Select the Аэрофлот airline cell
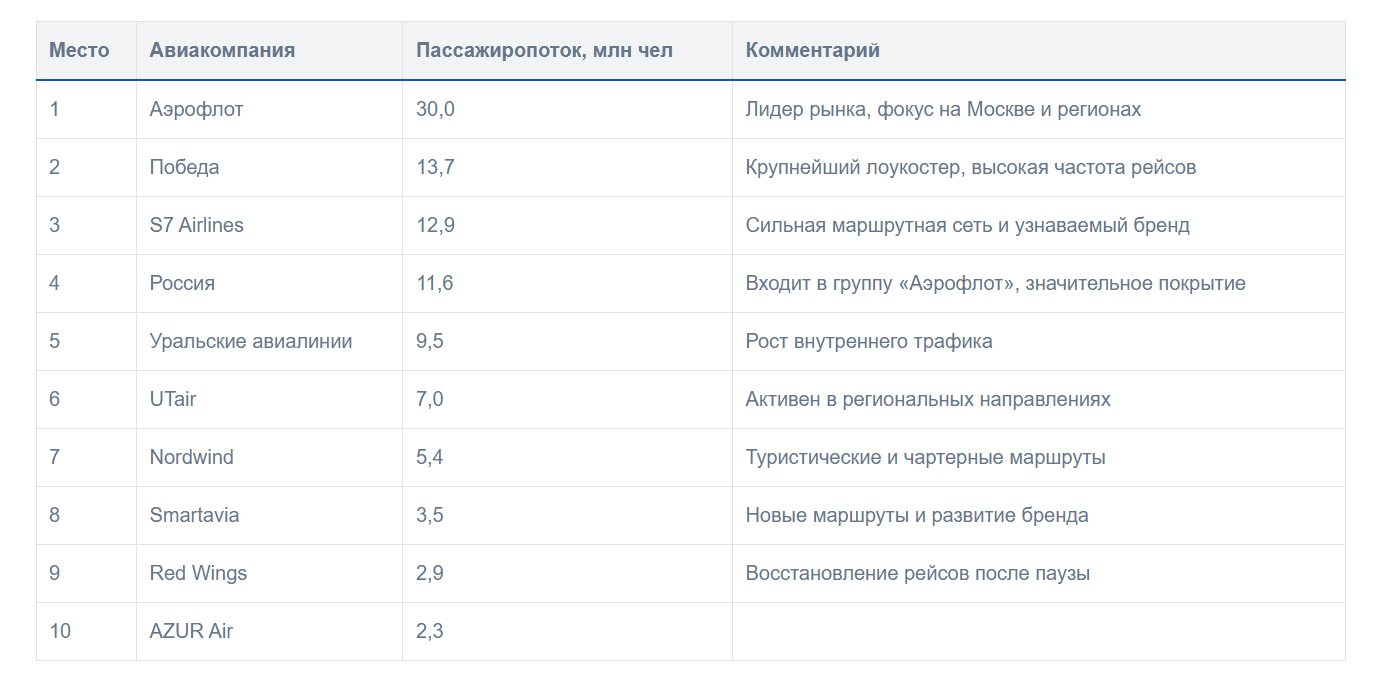 [x=196, y=109]
